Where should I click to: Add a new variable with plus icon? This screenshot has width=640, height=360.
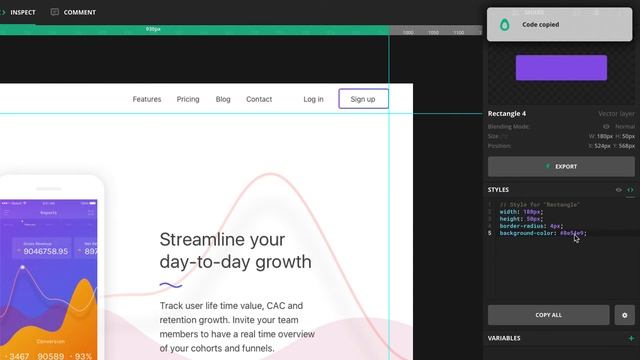[x=631, y=338]
